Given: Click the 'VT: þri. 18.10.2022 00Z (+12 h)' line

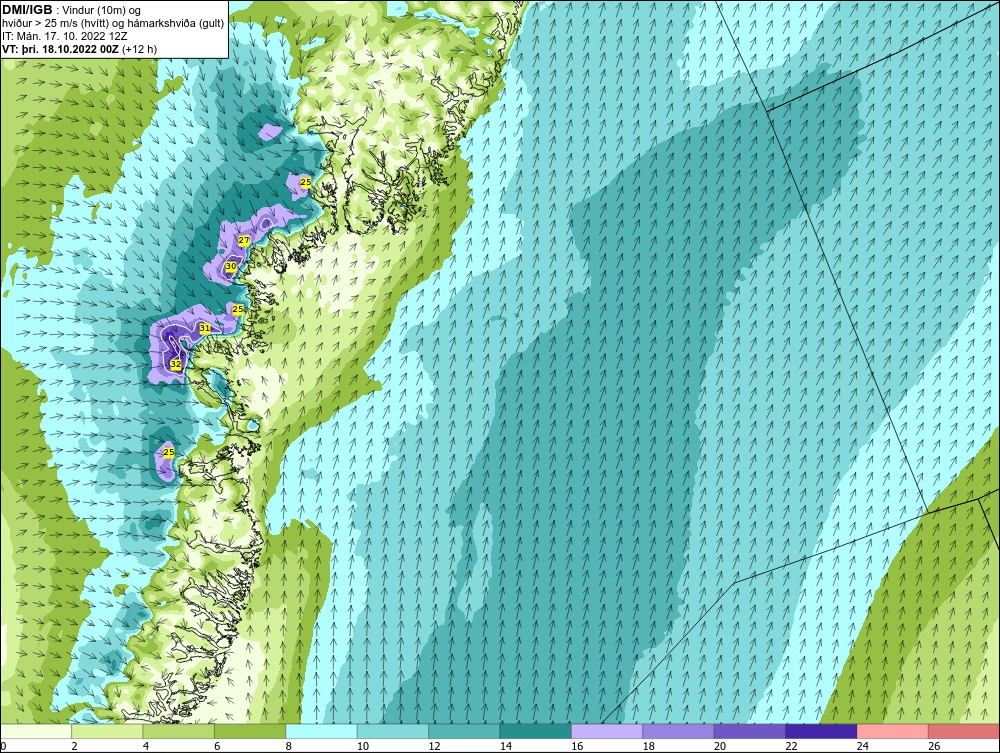Looking at the screenshot, I should [80, 48].
